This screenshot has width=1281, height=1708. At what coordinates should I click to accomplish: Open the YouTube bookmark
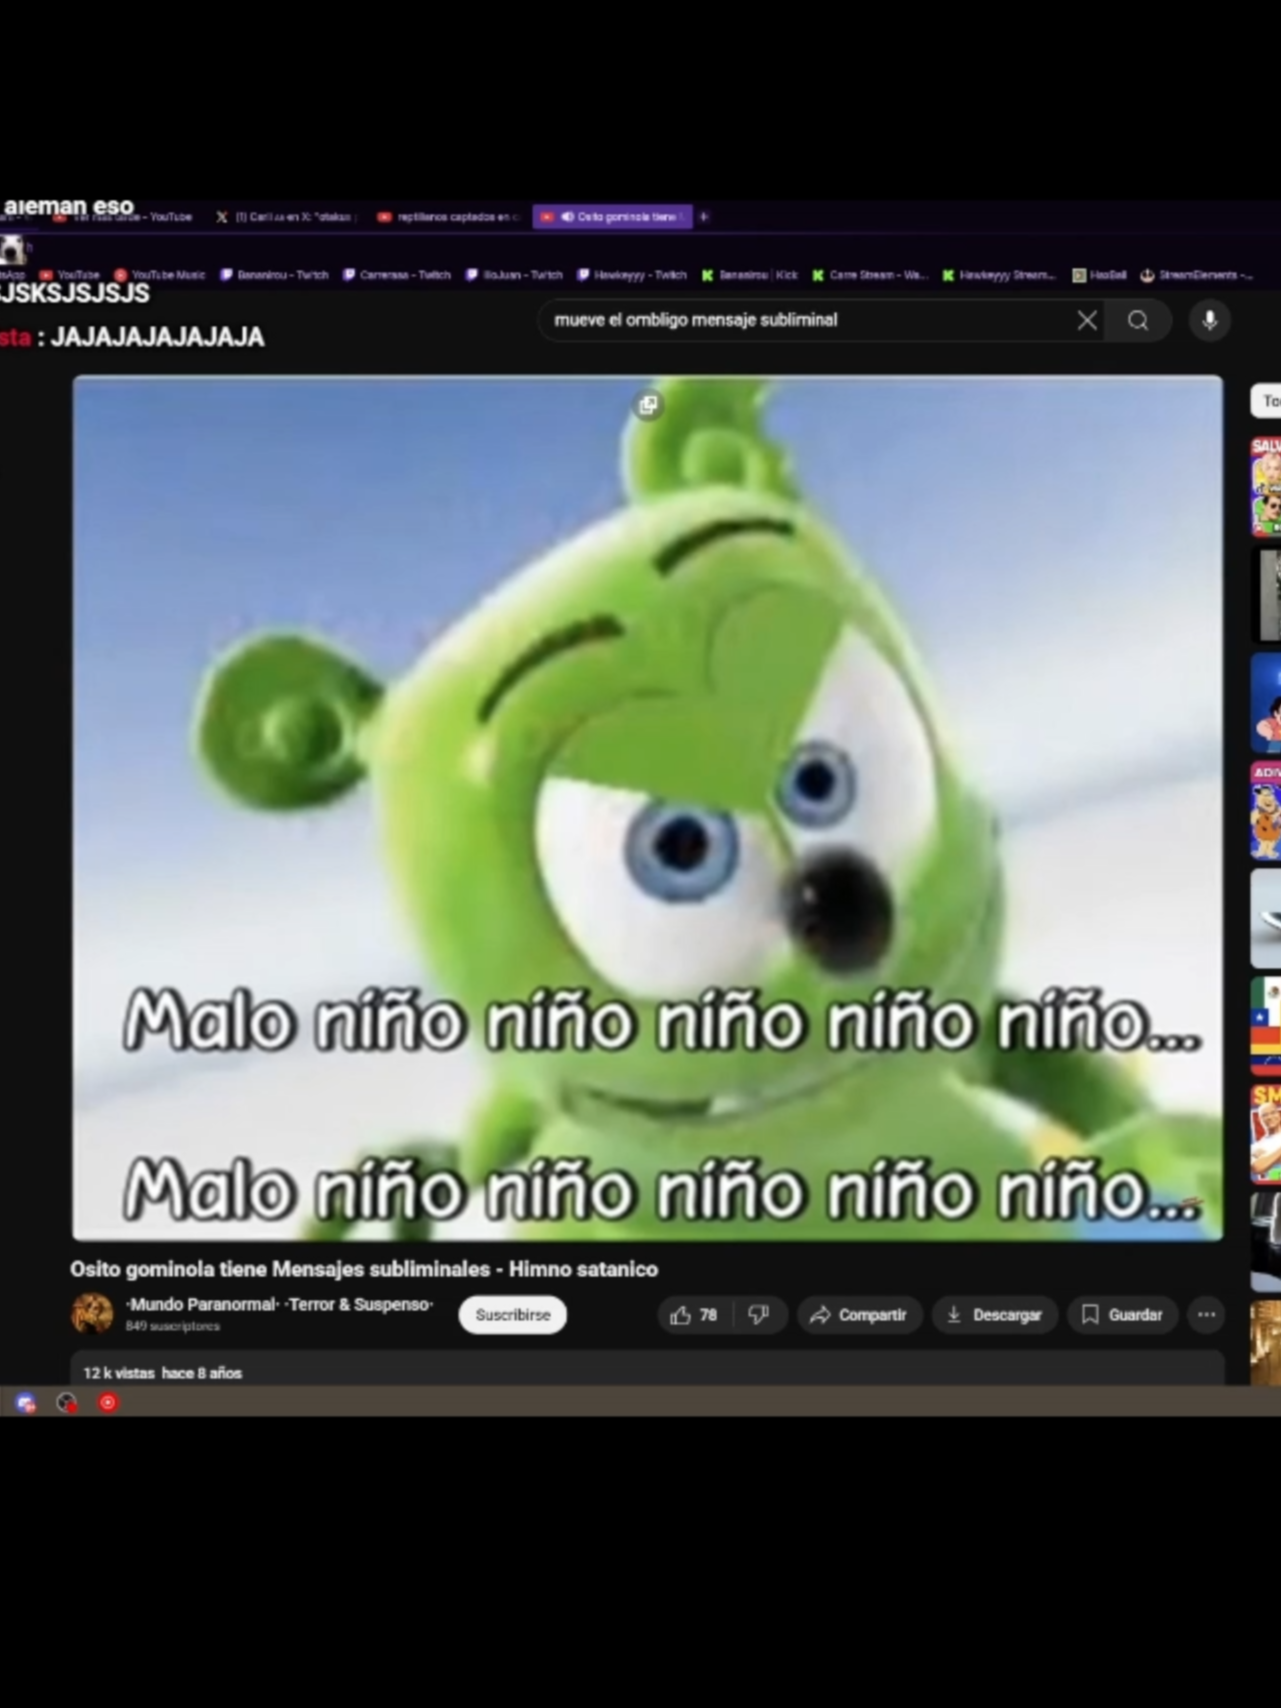[x=70, y=275]
